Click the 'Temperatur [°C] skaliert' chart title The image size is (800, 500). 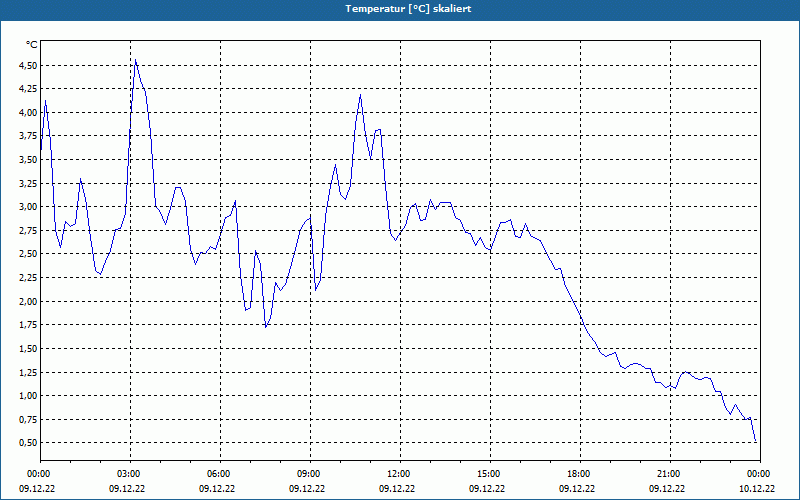point(408,9)
